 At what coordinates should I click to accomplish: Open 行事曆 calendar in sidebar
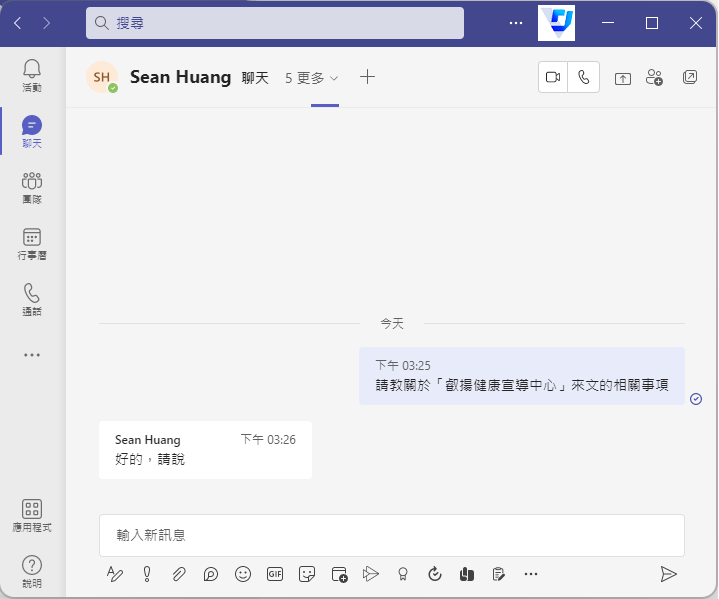32,243
